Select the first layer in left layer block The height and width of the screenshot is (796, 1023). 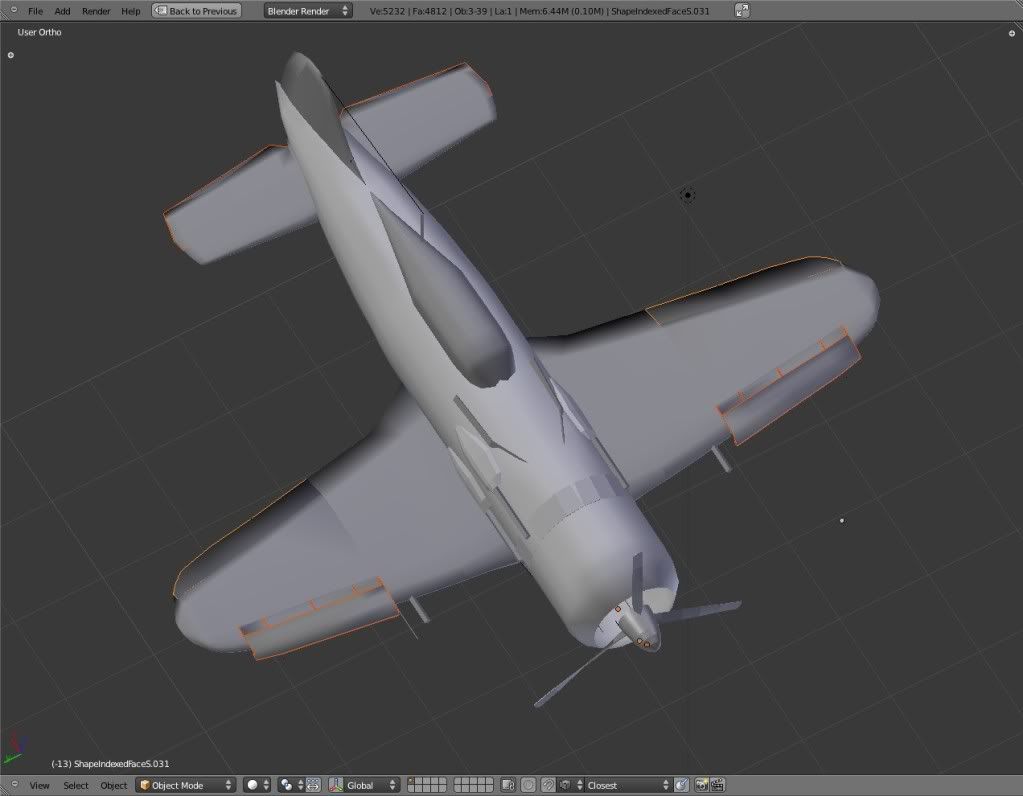(x=411, y=781)
